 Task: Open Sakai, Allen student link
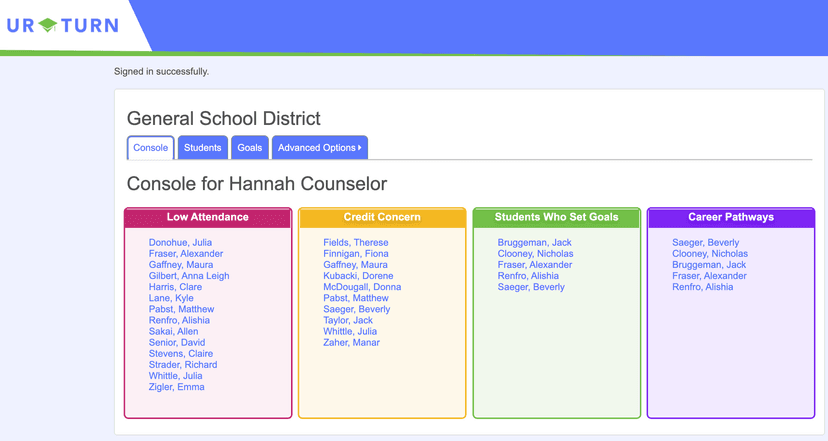tap(173, 332)
